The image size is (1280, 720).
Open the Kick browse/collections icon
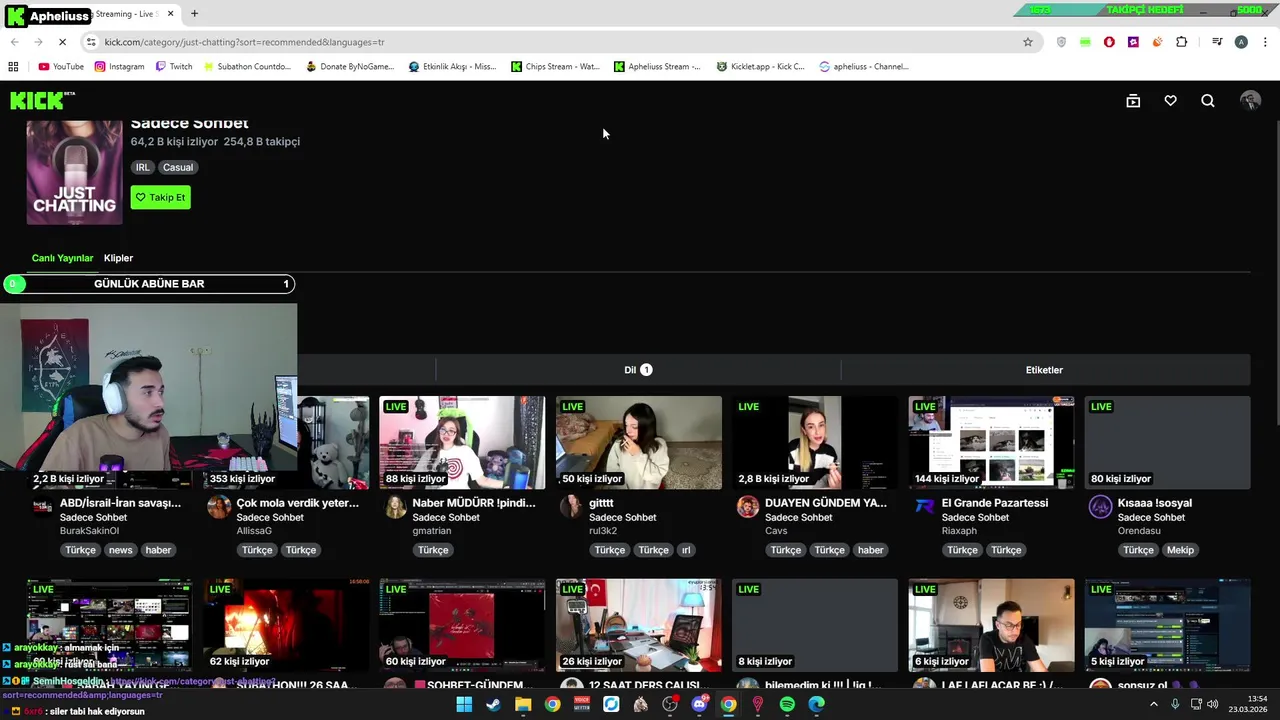pos(1133,101)
